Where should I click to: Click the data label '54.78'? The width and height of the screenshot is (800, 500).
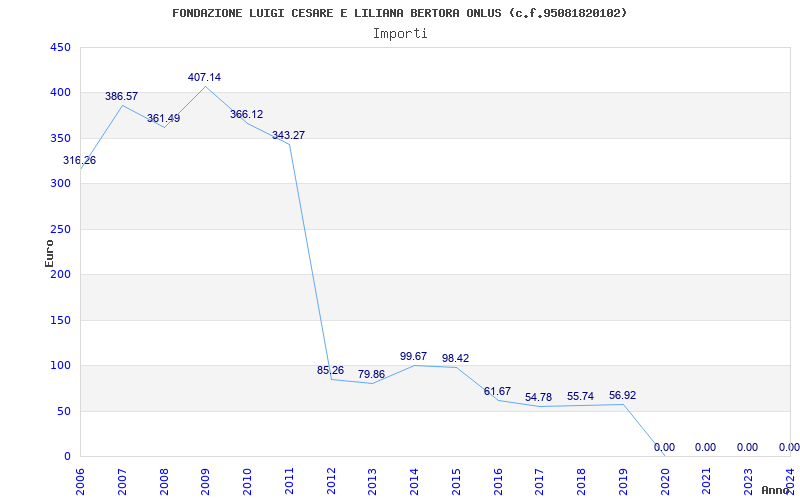click(x=538, y=397)
